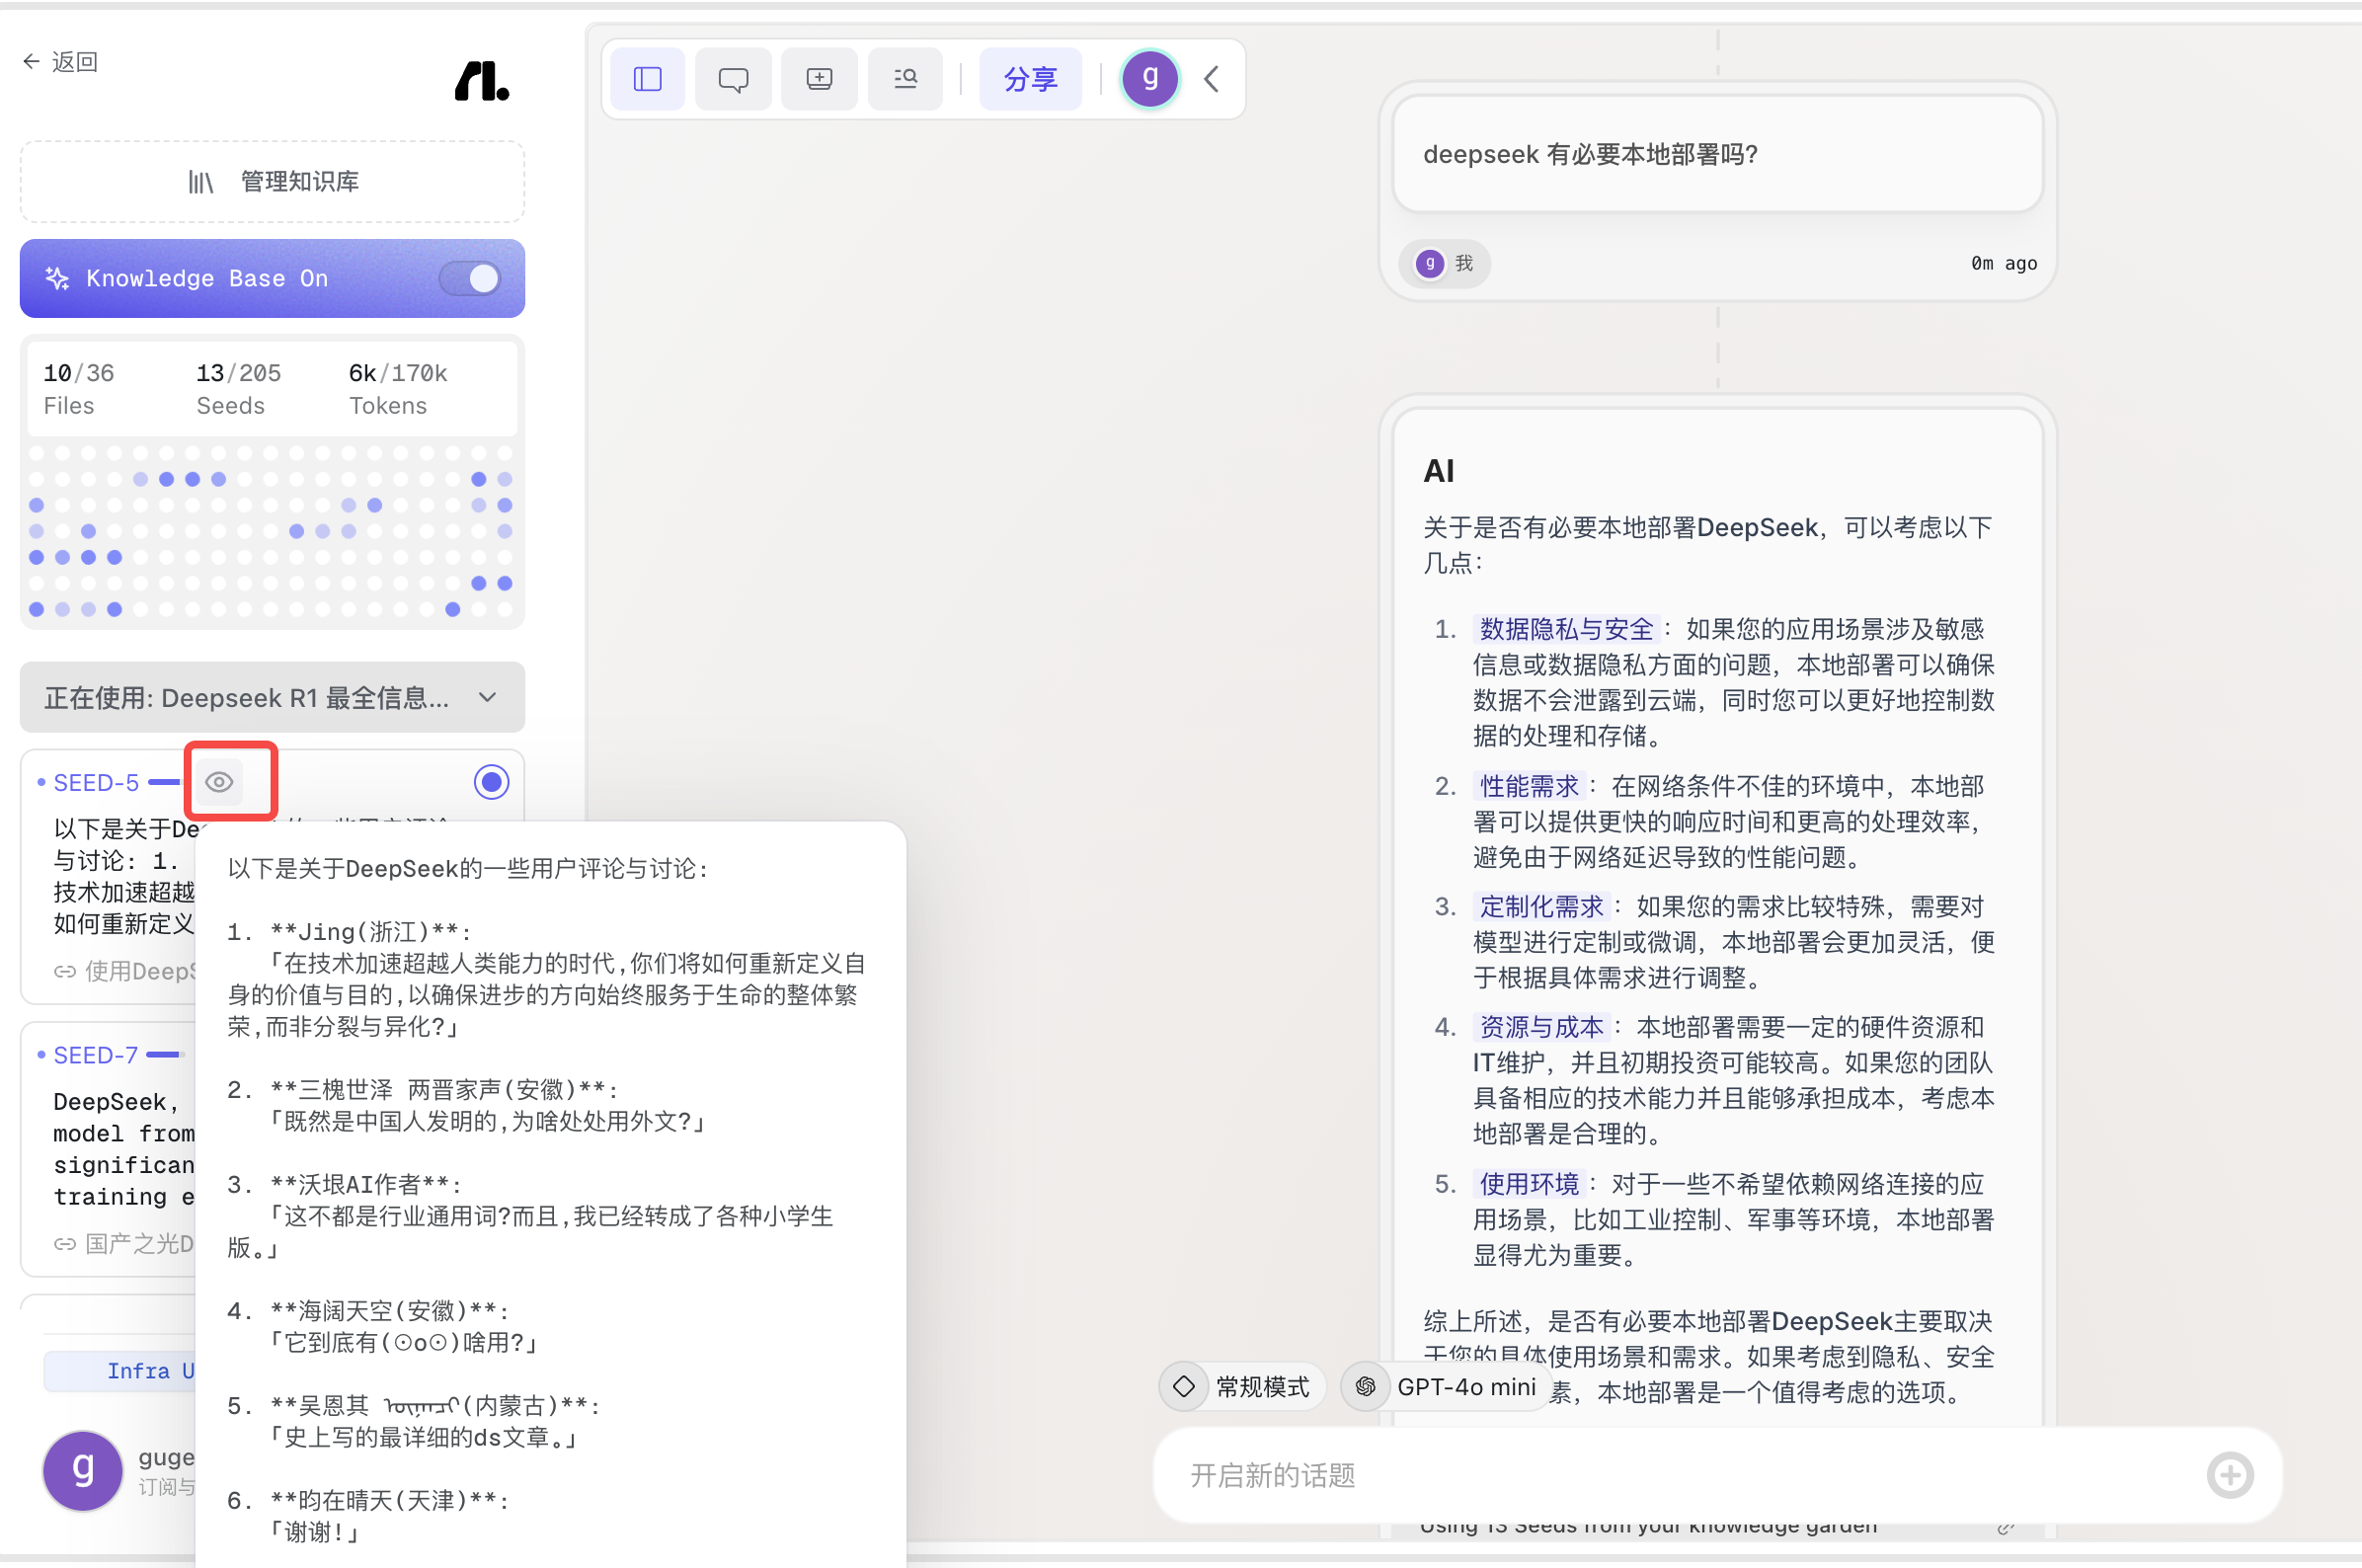
Task: Click the 我 user badge under the question
Action: [1445, 263]
